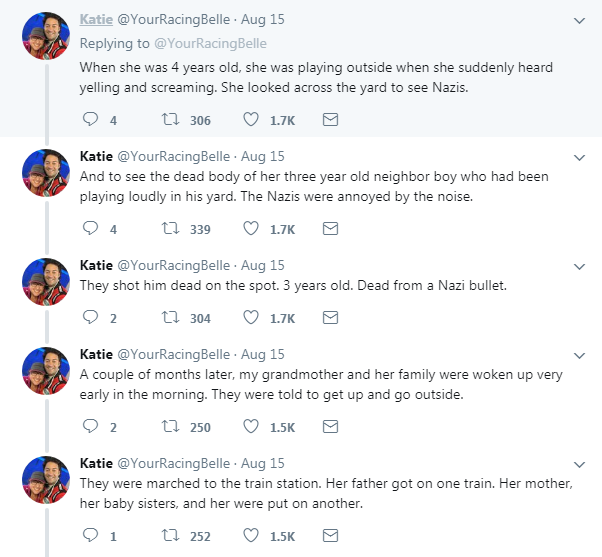
Task: Click Katie's avatar on the 'Nazi bullet' tweet
Action: pos(44,281)
